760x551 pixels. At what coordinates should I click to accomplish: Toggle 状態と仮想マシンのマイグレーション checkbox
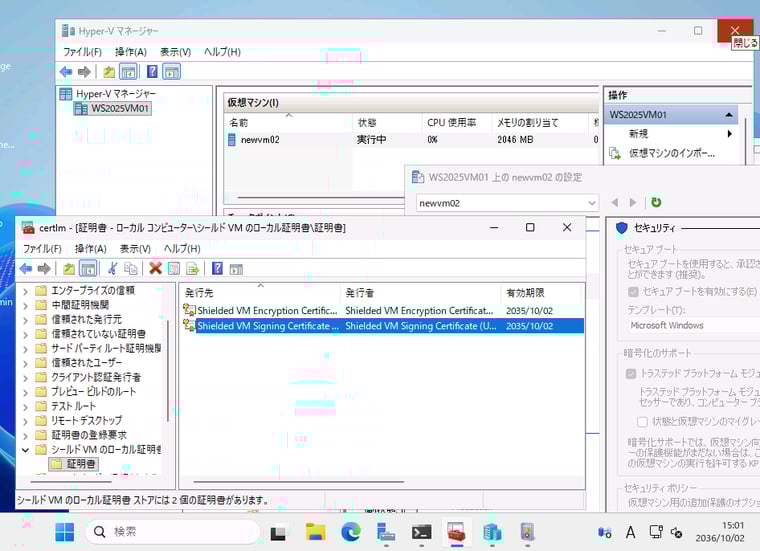pyautogui.click(x=642, y=422)
